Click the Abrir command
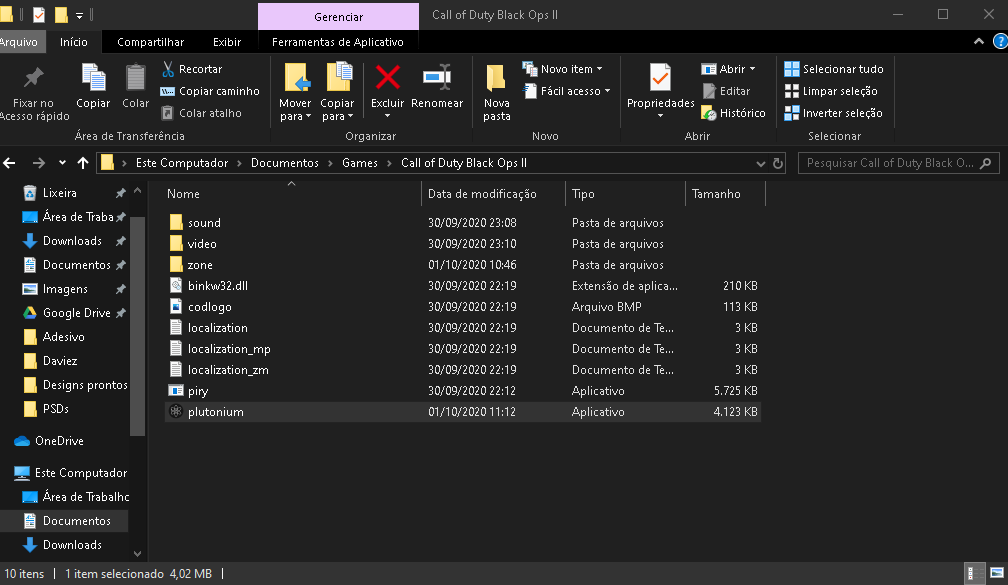1008x585 pixels. pos(728,69)
